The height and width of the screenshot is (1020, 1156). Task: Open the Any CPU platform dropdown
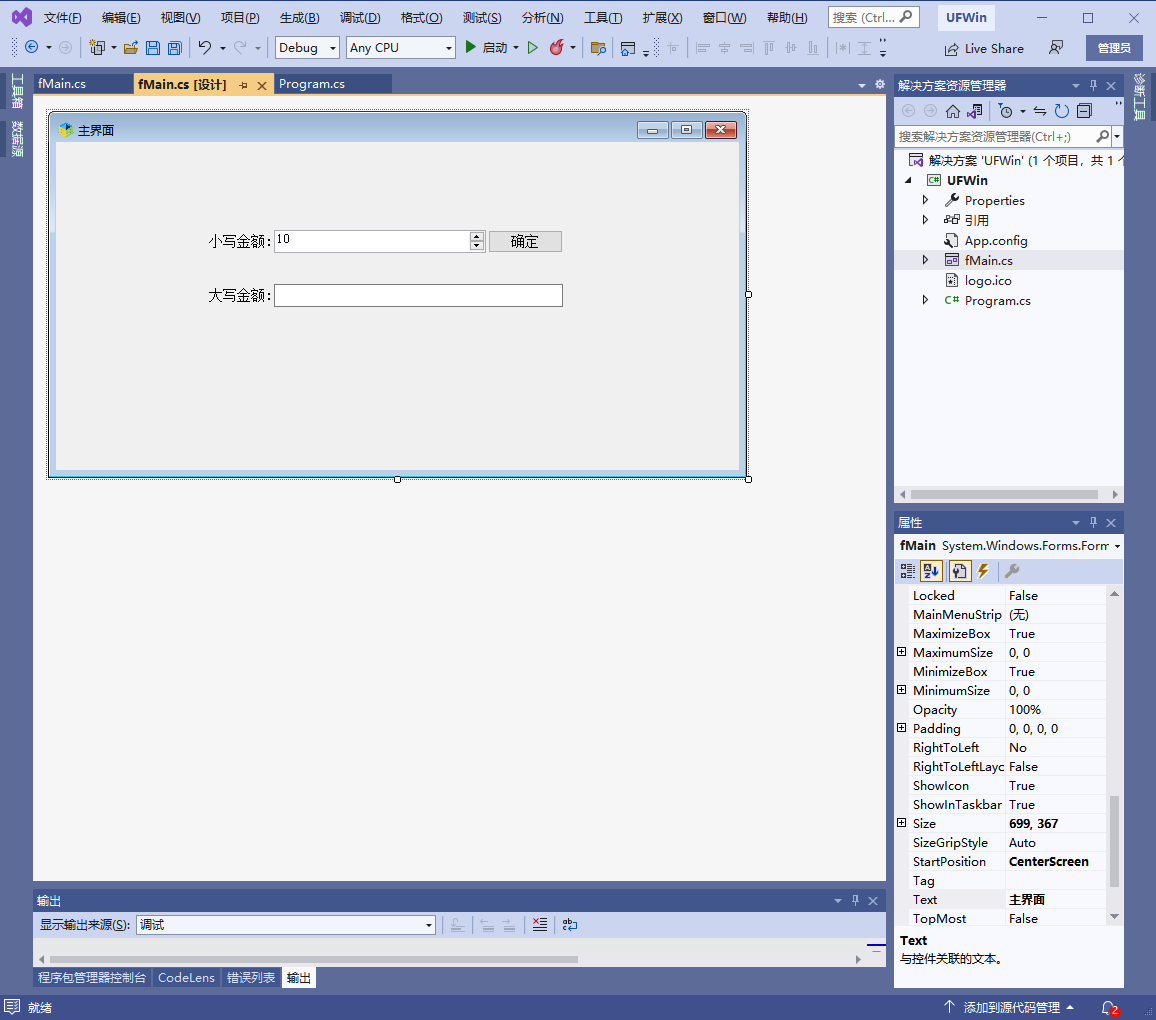pyautogui.click(x=400, y=48)
